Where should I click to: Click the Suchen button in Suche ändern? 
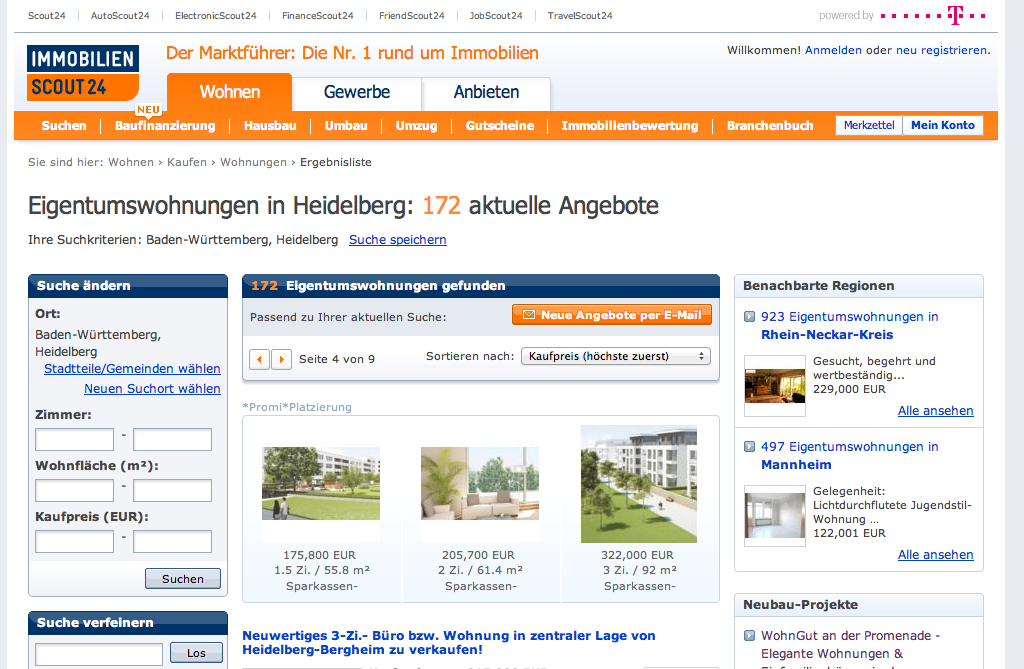(183, 579)
